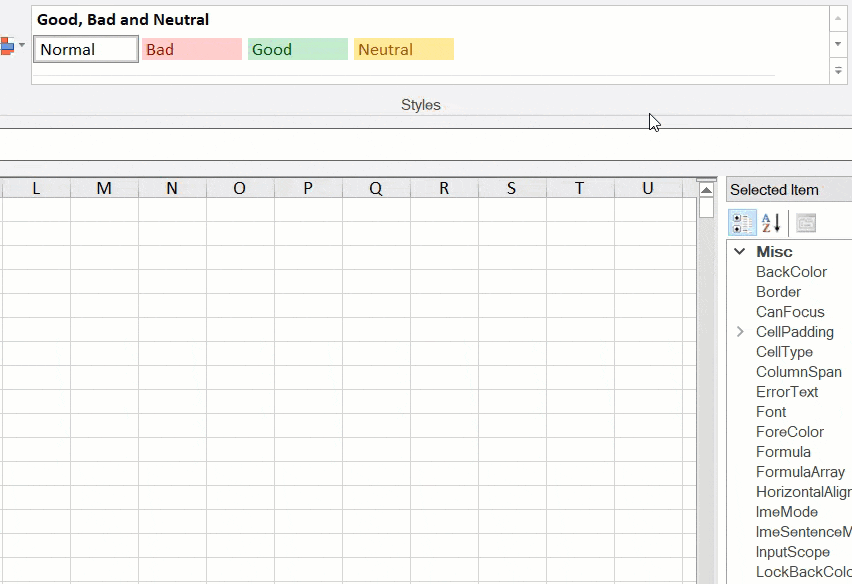Select column Q header

[x=376, y=188]
